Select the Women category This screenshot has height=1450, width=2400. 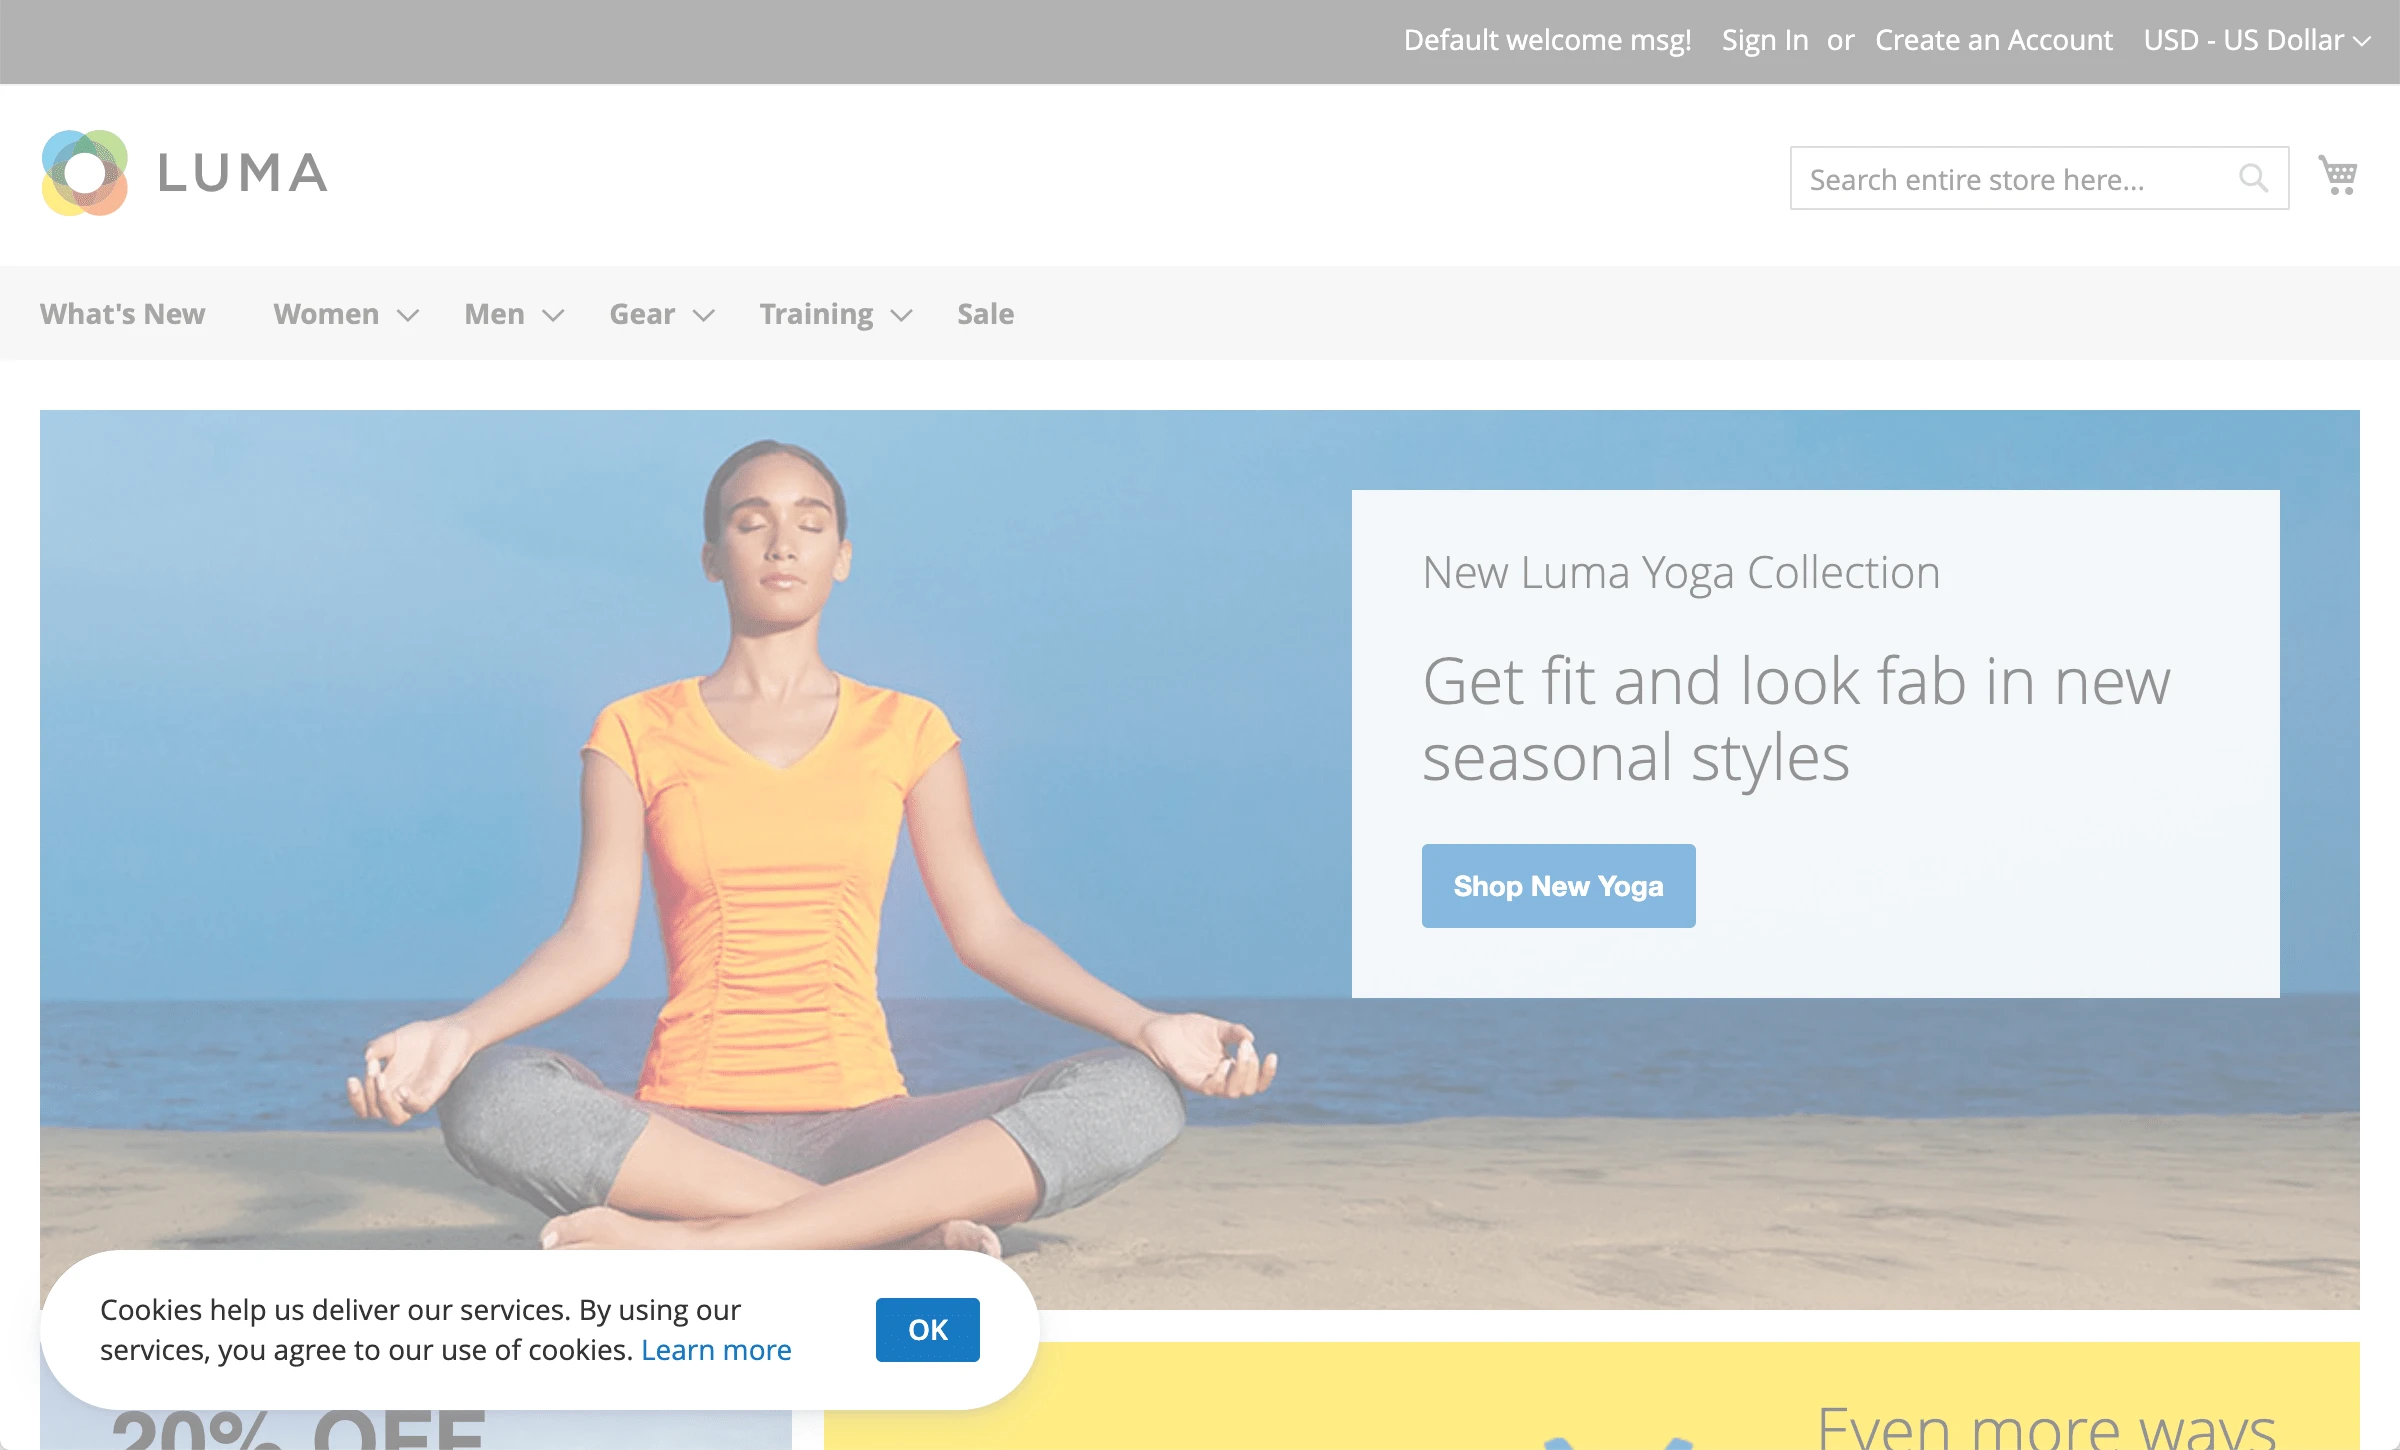(x=326, y=314)
